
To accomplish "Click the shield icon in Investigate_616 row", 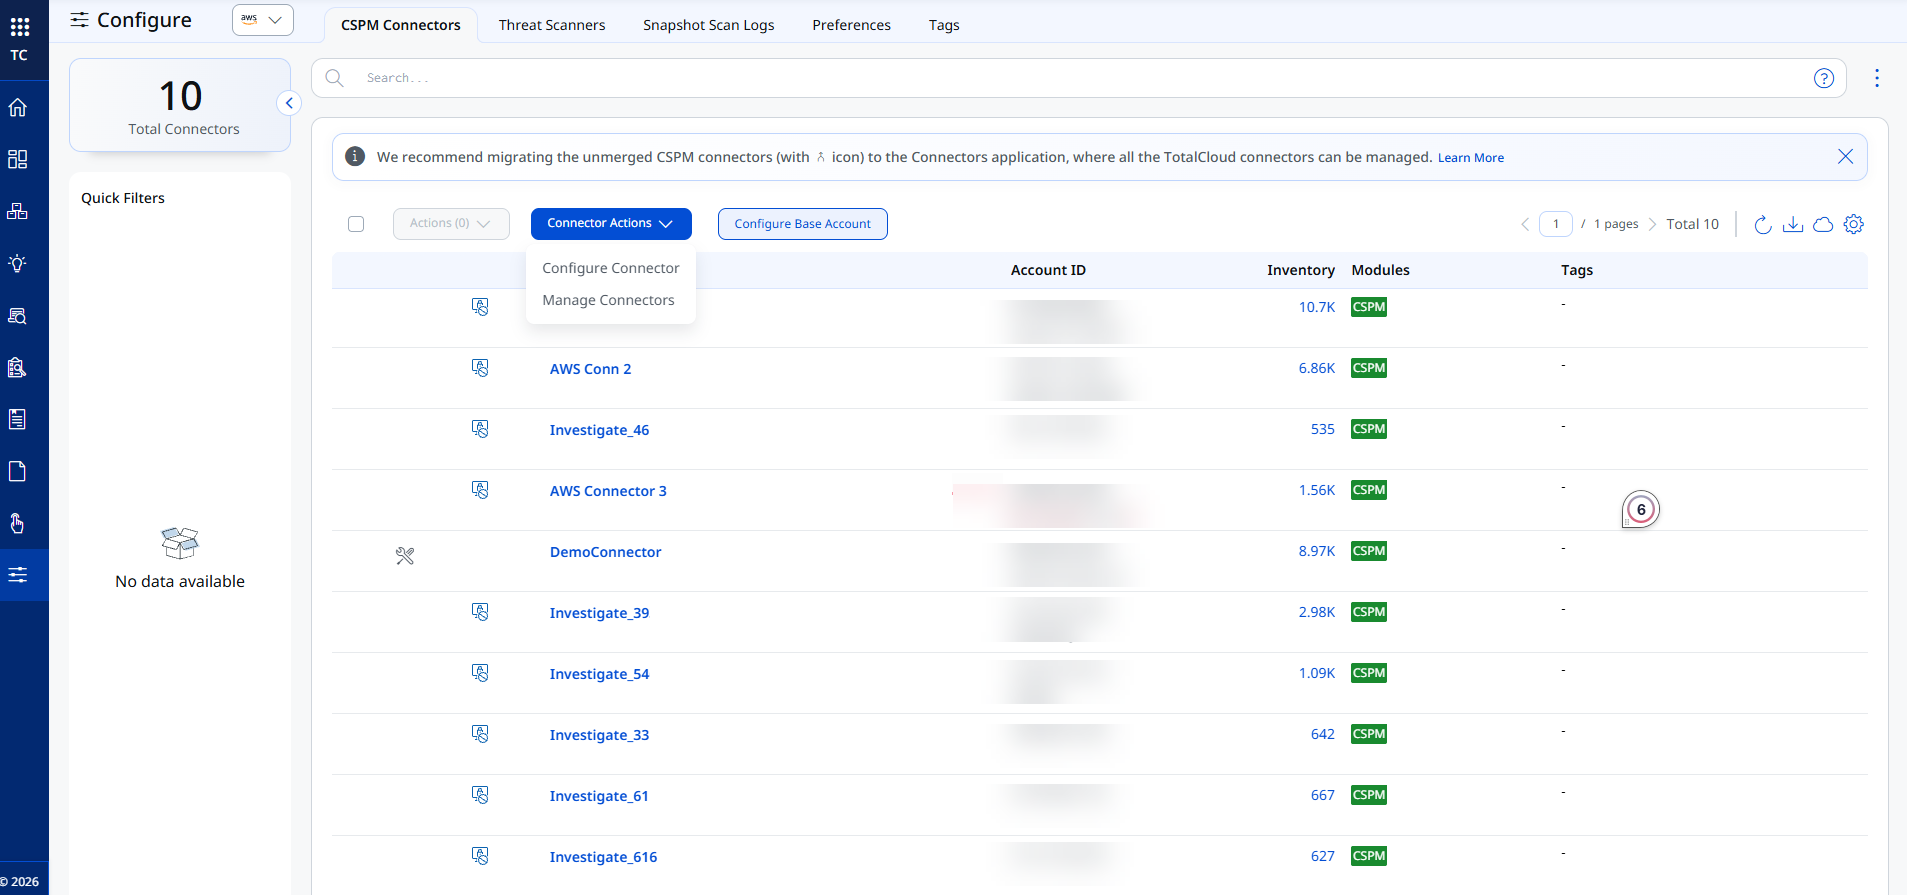I will click(x=480, y=856).
